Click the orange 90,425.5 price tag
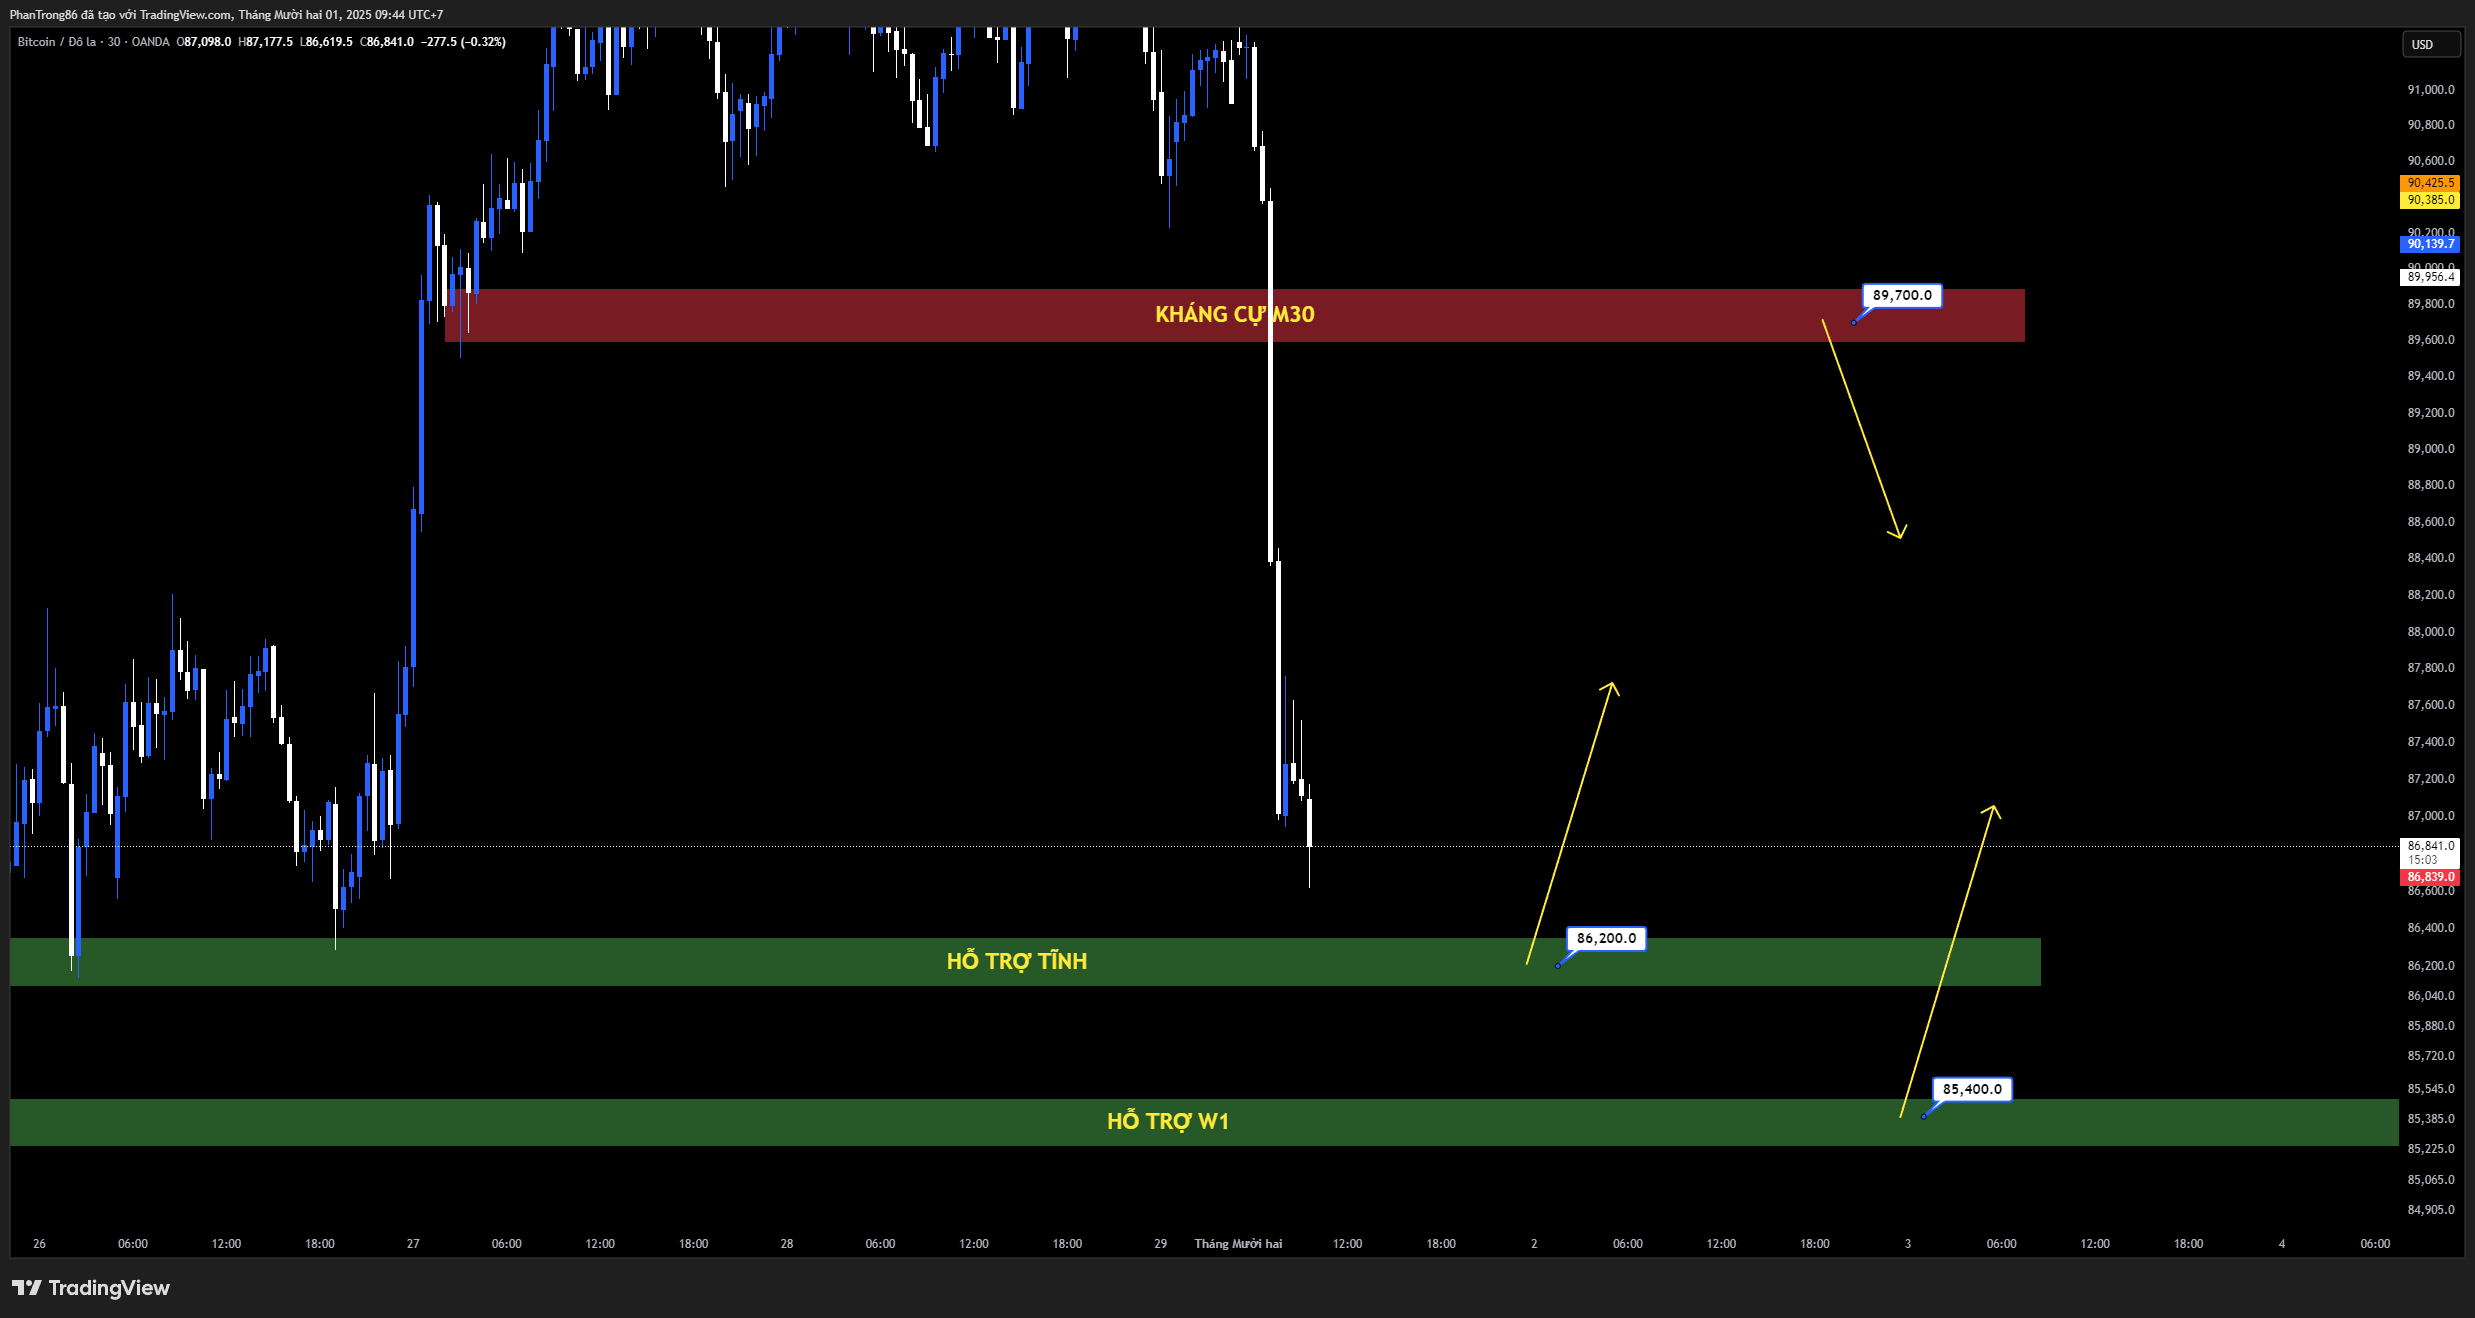Viewport: 2475px width, 1318px height. [x=2429, y=183]
